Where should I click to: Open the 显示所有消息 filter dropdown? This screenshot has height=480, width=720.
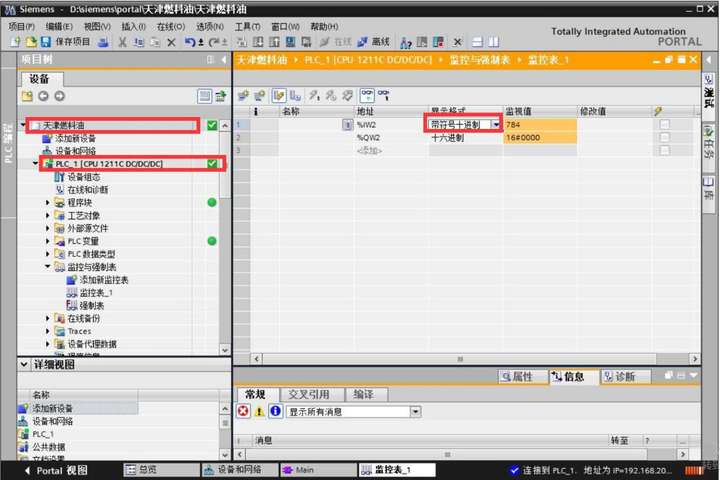coord(415,412)
